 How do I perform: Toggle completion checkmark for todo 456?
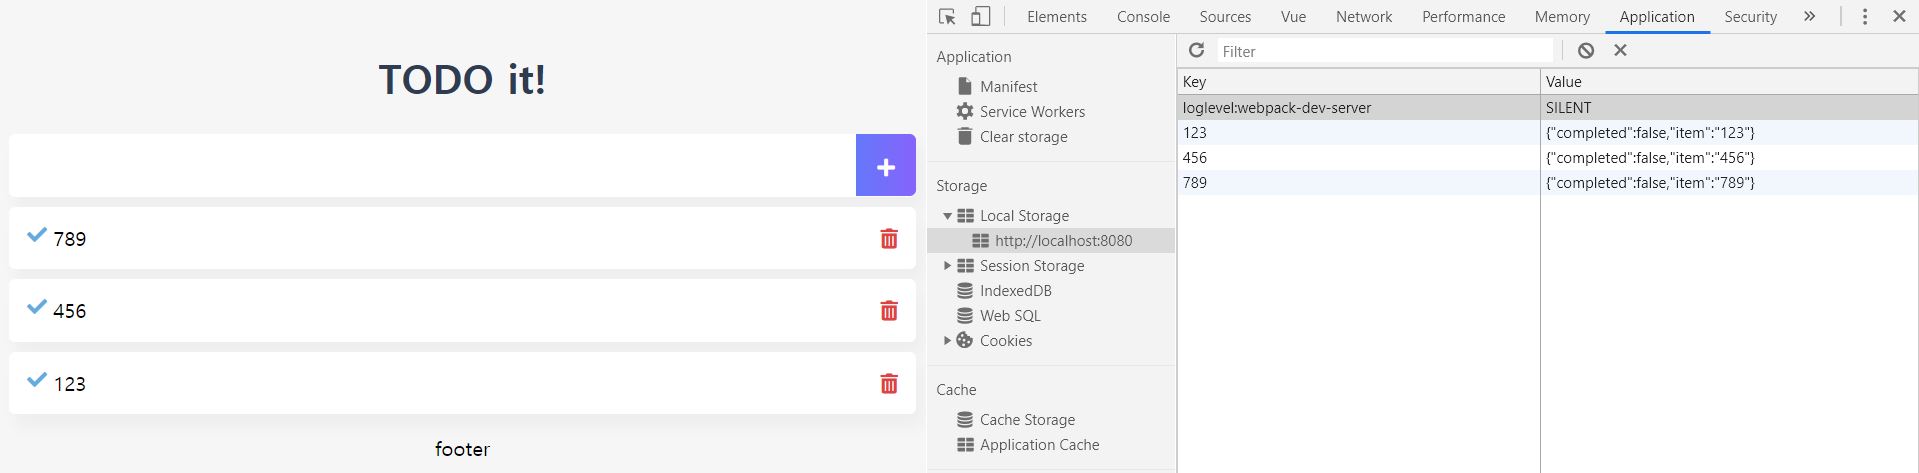tap(37, 307)
